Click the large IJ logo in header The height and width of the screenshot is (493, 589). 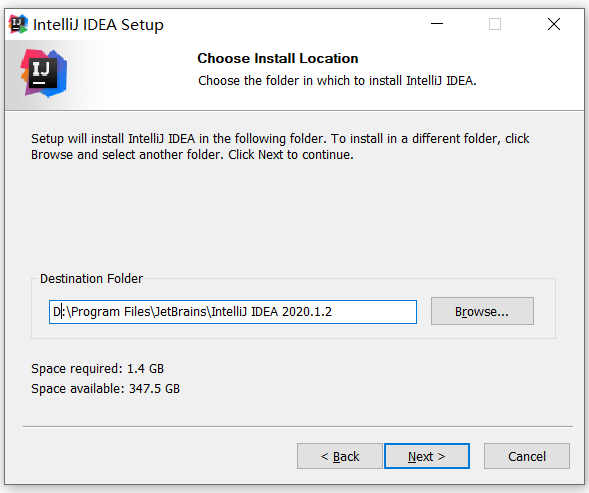tap(44, 73)
